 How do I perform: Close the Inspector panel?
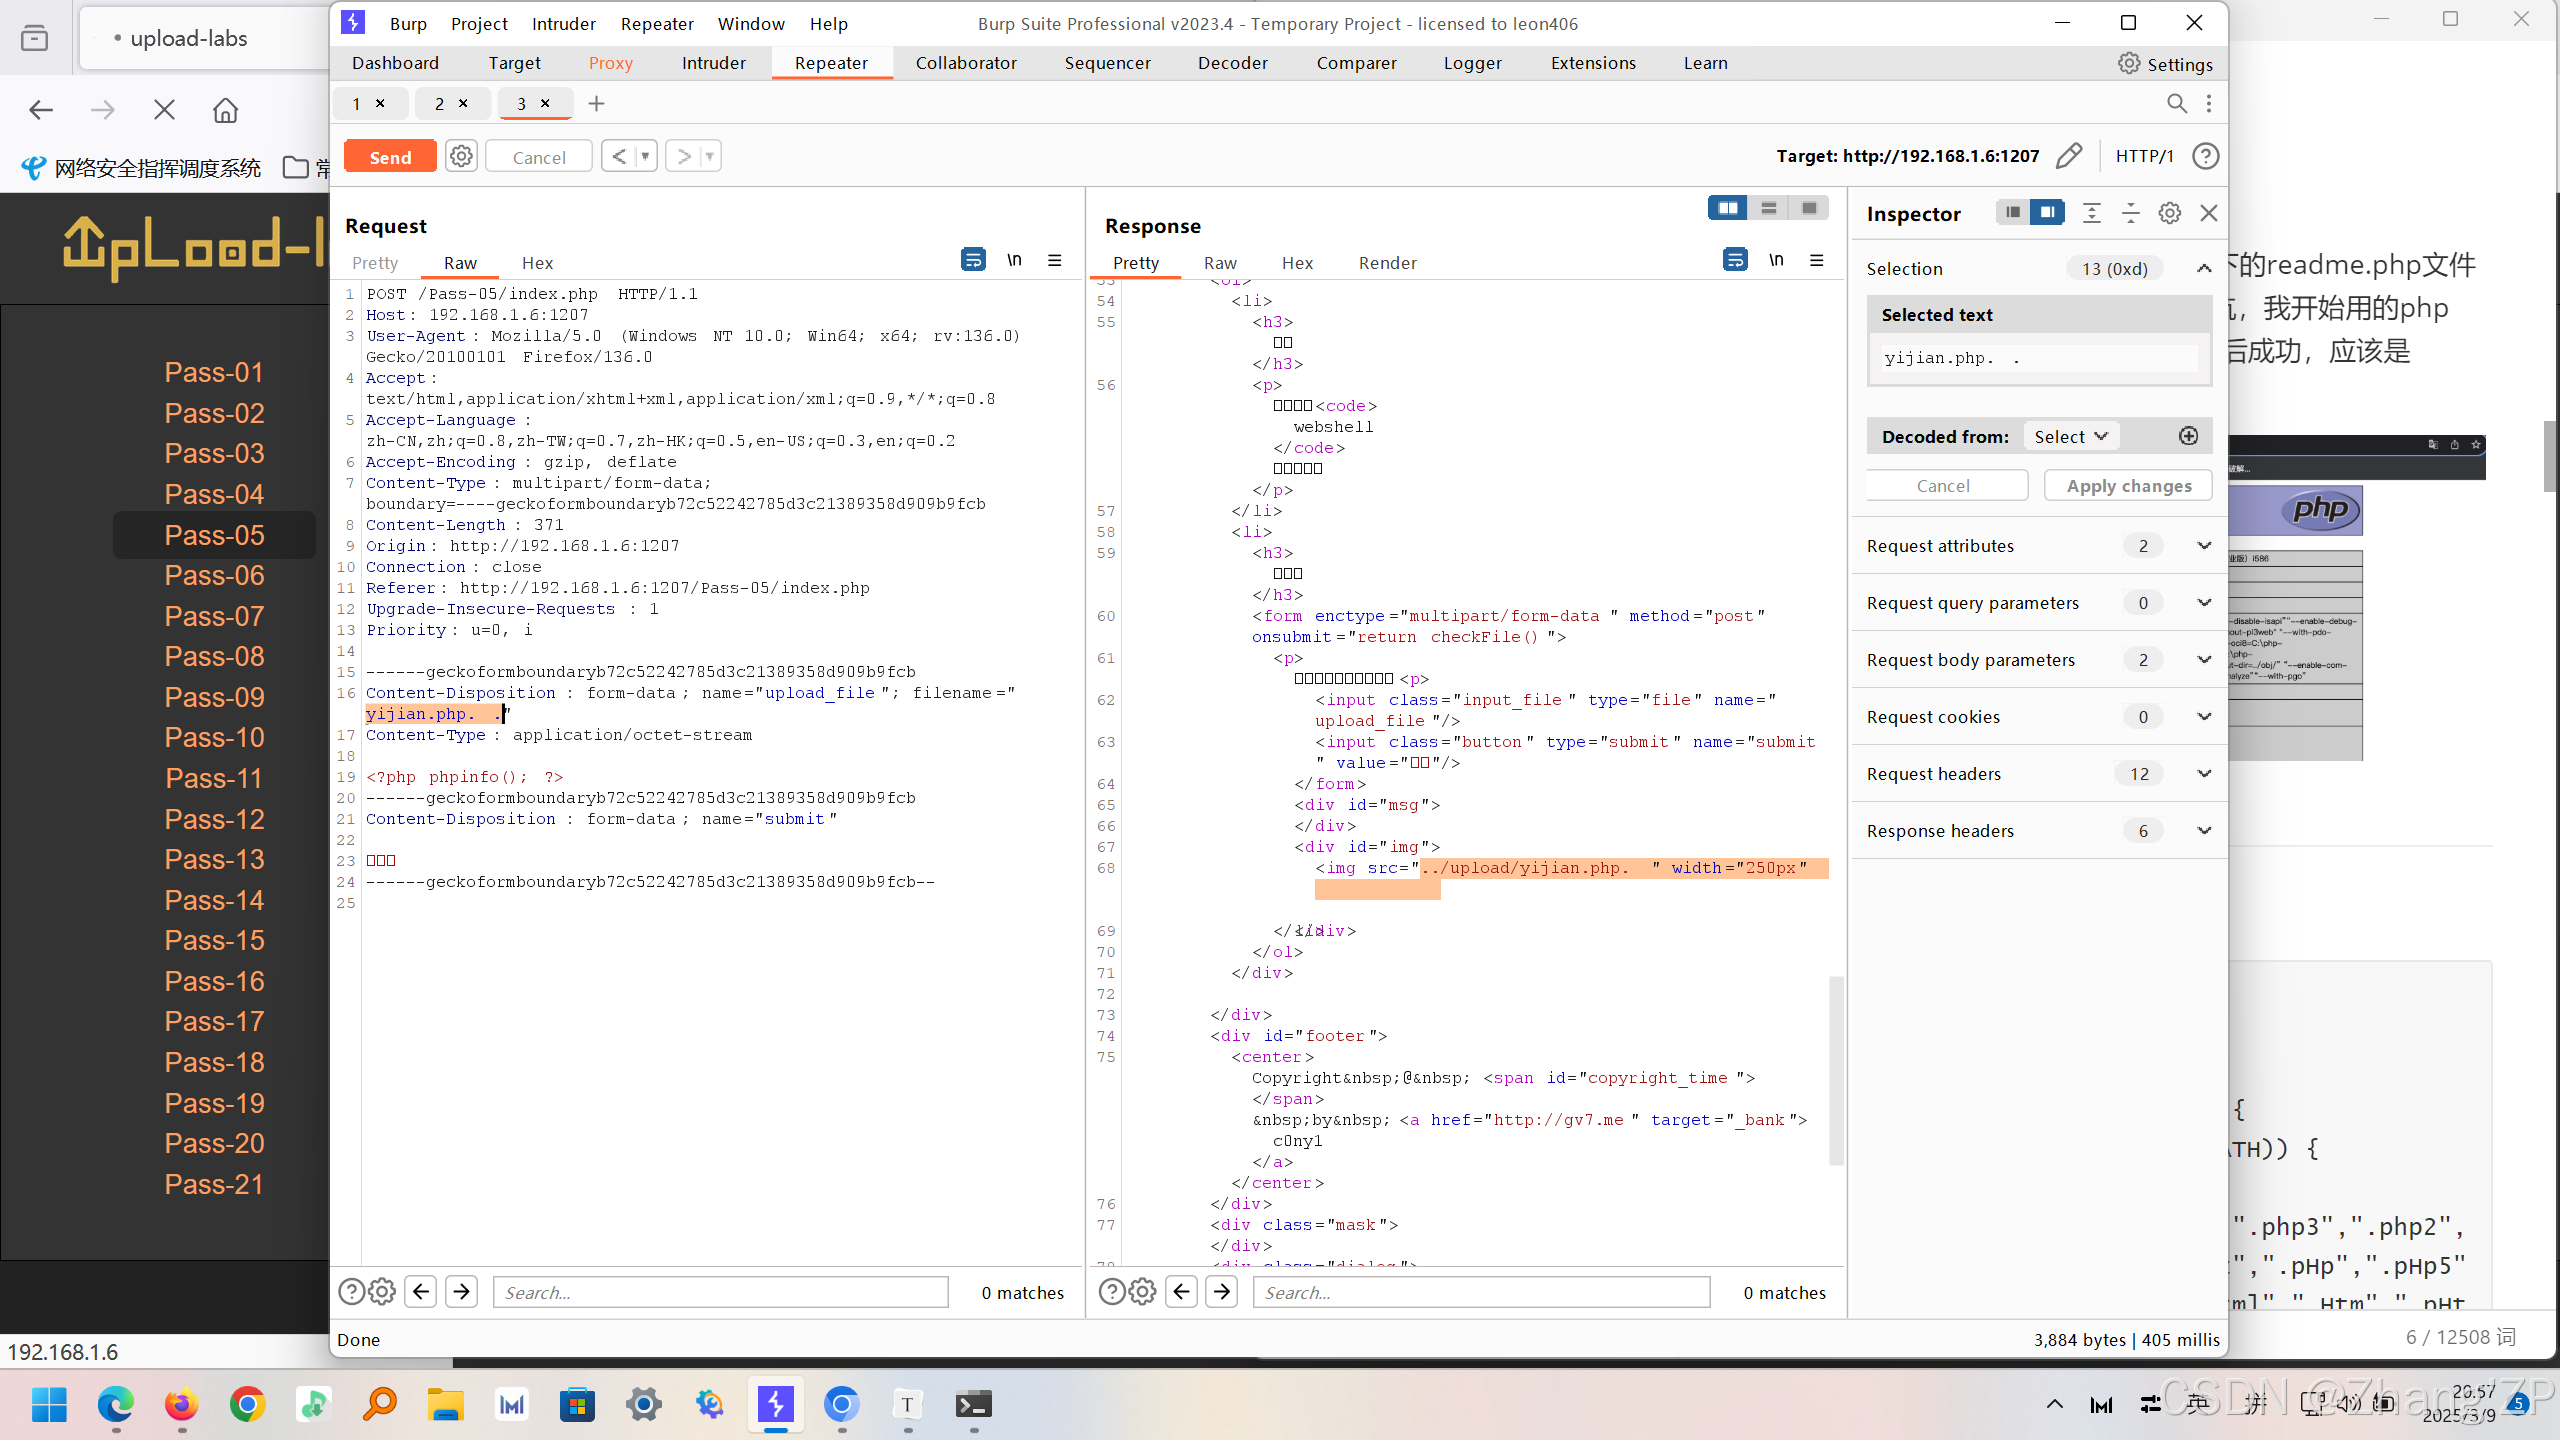click(x=2209, y=213)
